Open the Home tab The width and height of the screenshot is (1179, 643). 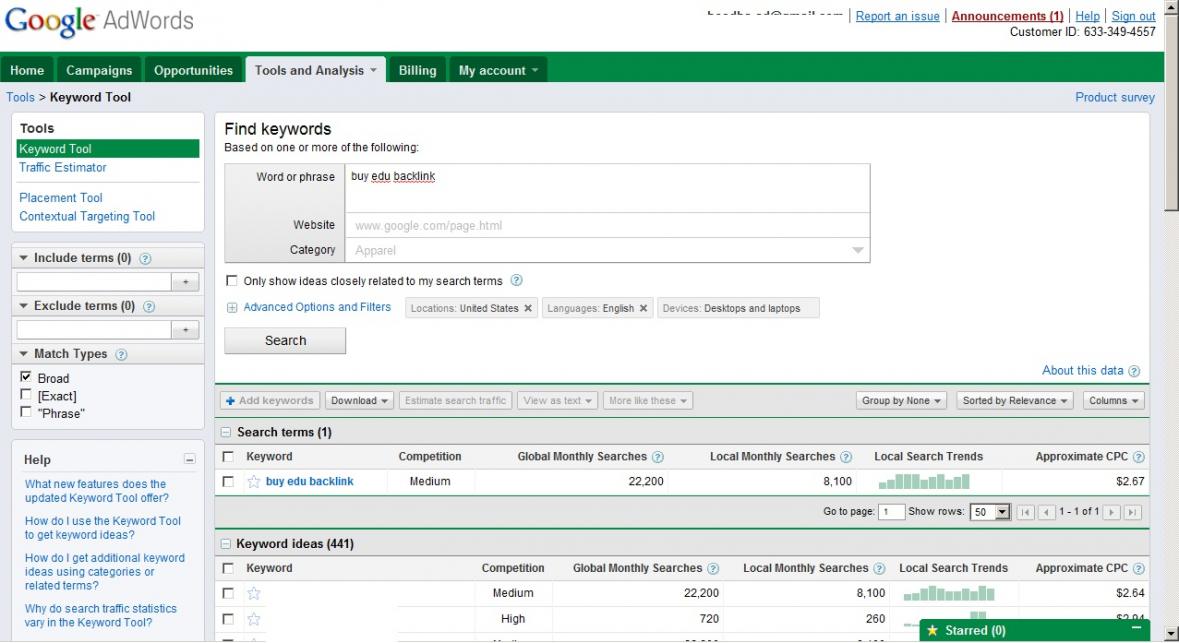tap(27, 70)
